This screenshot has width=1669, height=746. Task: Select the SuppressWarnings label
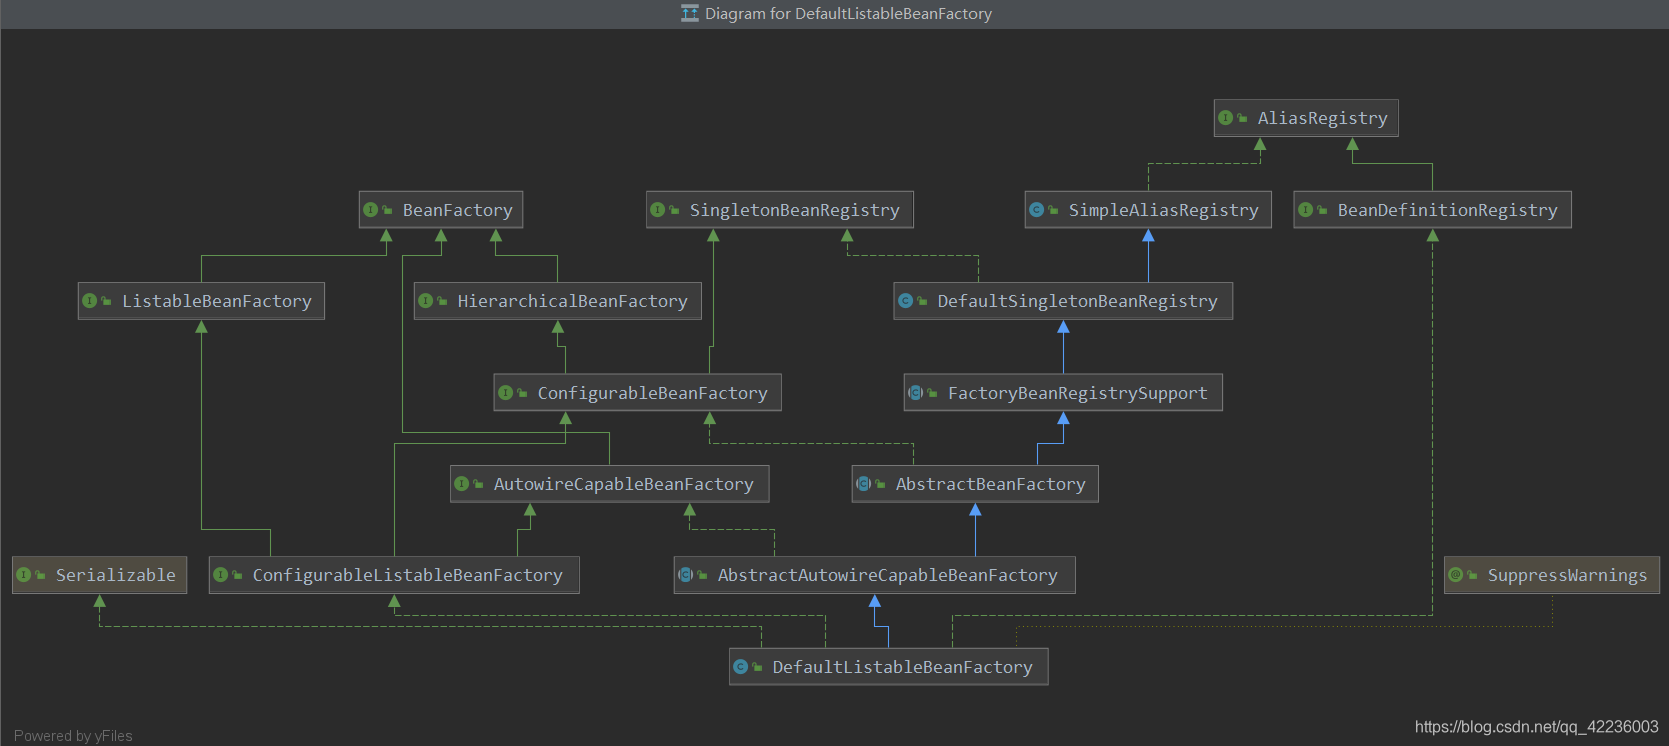point(1567,575)
